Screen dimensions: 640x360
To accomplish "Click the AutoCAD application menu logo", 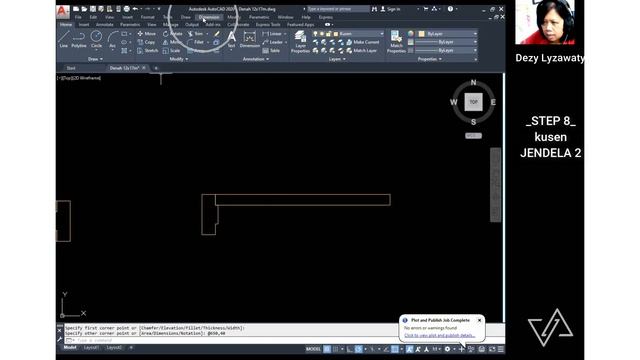I will click(62, 11).
